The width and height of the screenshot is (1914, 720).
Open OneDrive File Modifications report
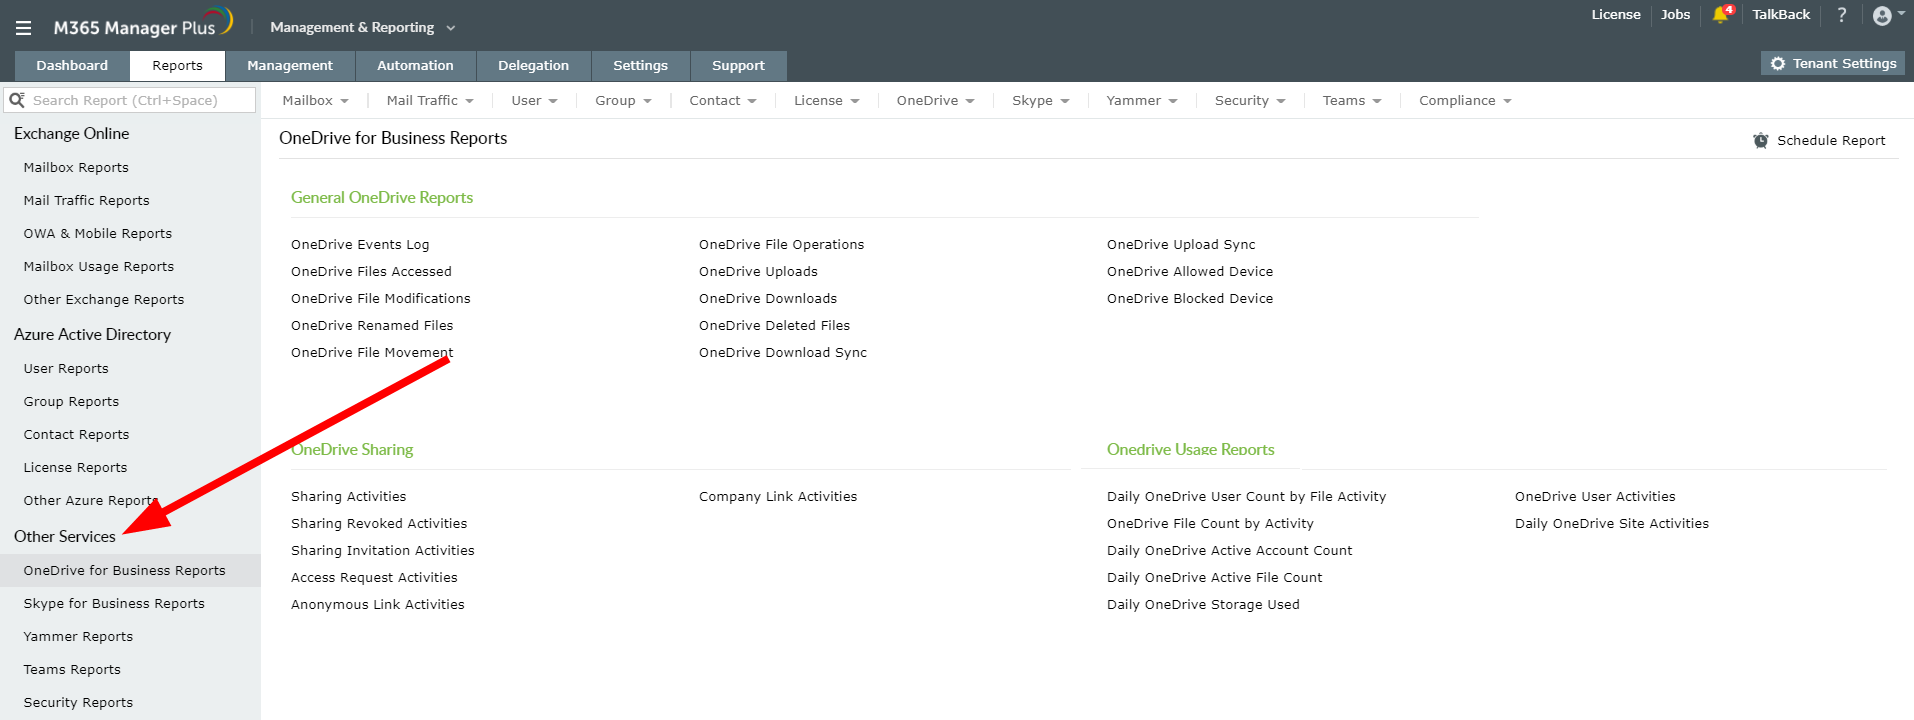pyautogui.click(x=380, y=299)
